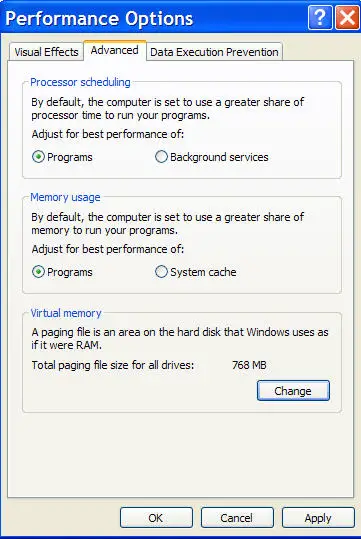
Task: Click the Total paging file size label
Action: 113,365
